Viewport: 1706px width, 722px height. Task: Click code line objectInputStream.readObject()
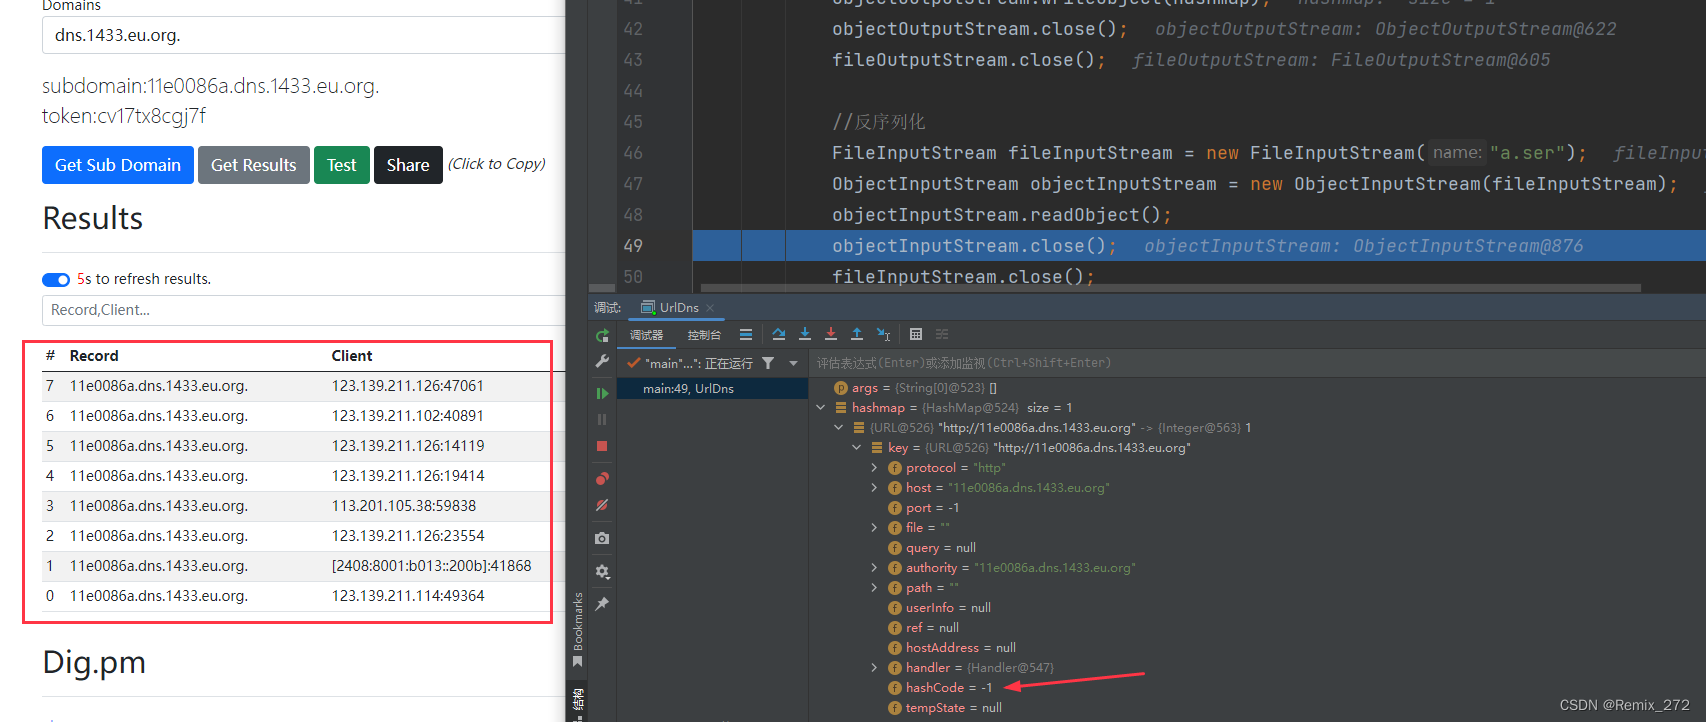click(x=1001, y=215)
